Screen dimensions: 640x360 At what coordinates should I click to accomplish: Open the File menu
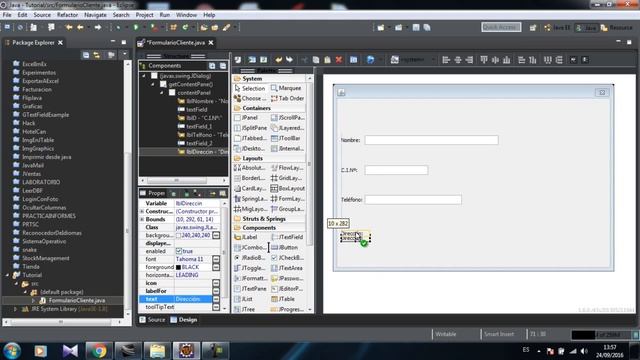[7, 15]
